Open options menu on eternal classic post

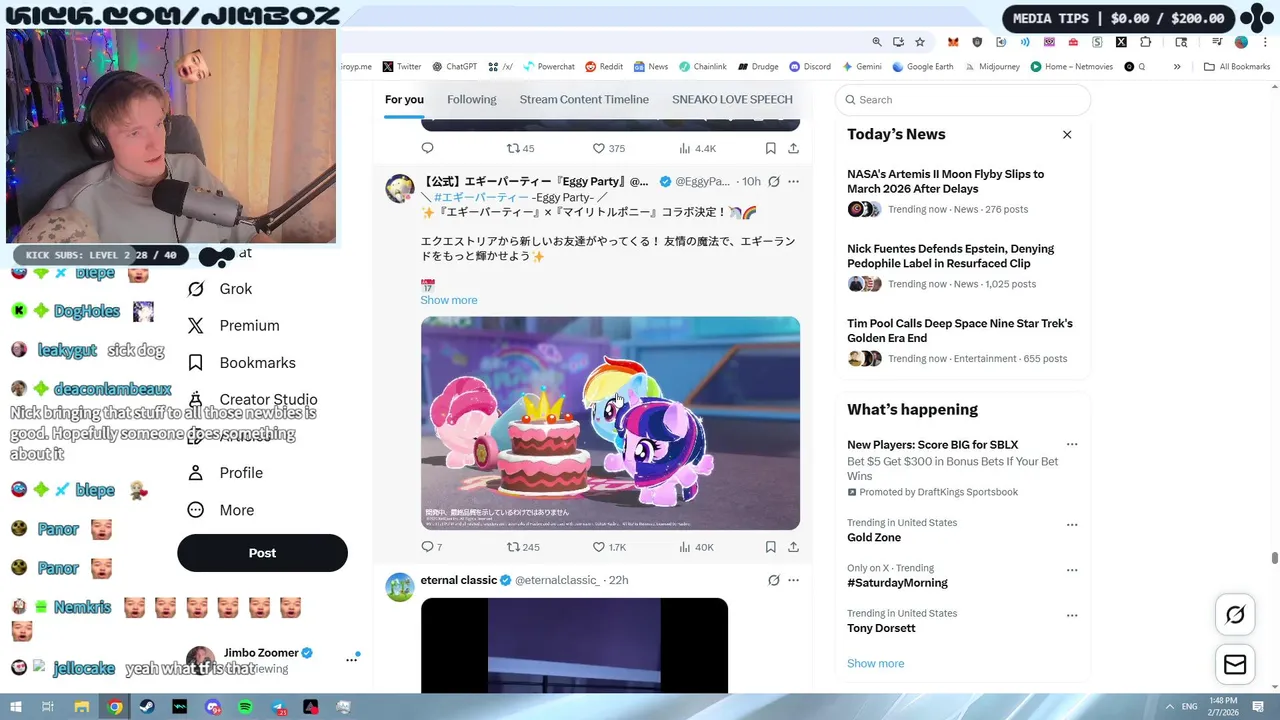pyautogui.click(x=793, y=580)
